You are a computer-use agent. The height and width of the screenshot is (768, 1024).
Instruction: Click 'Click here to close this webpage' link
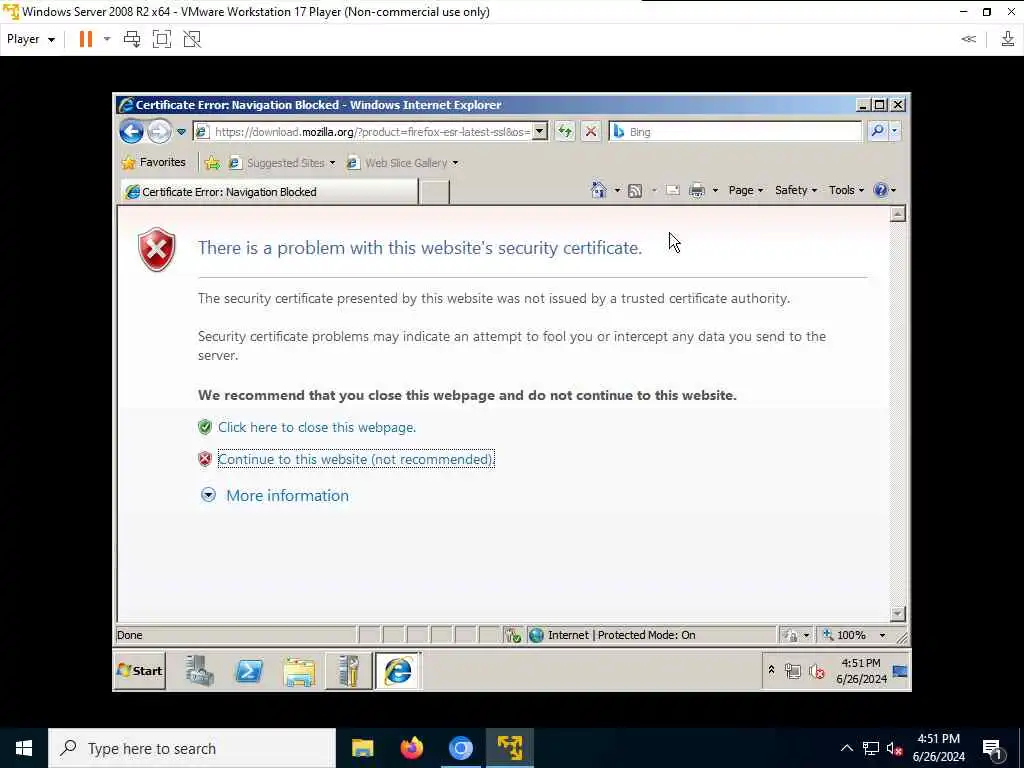click(x=317, y=427)
